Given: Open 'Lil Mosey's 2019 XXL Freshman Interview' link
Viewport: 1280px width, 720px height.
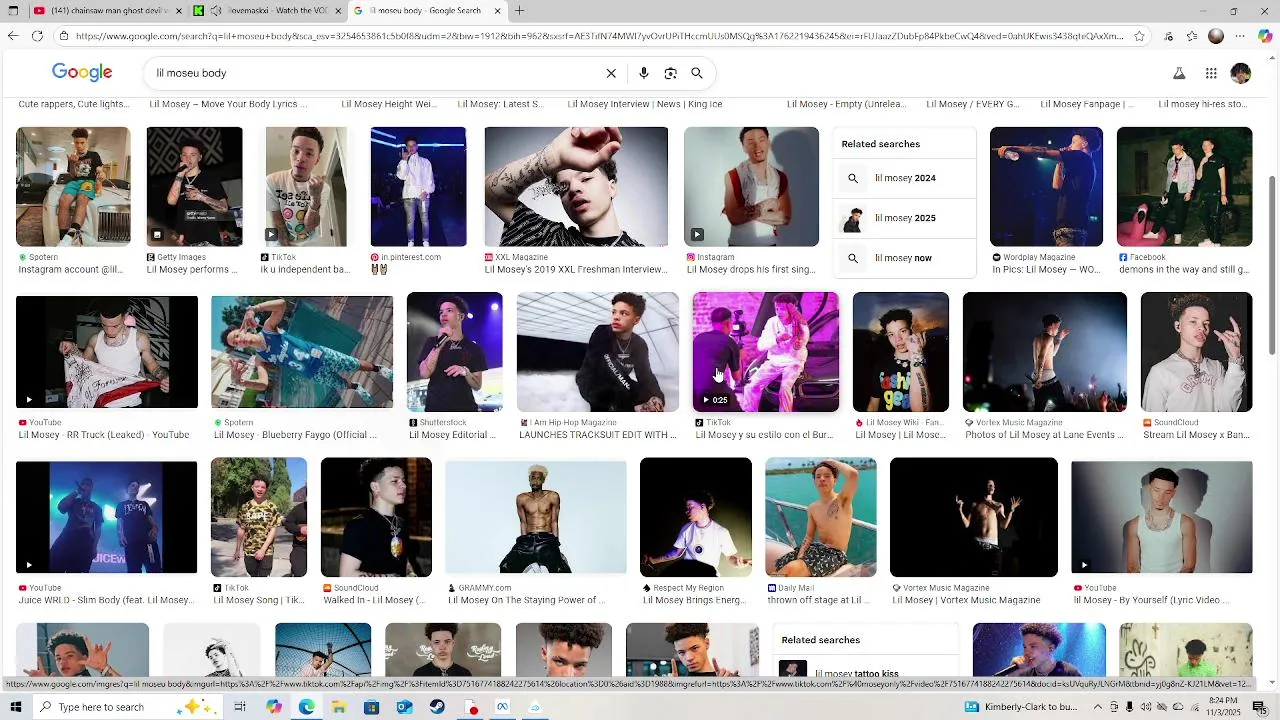Looking at the screenshot, I should click(575, 270).
